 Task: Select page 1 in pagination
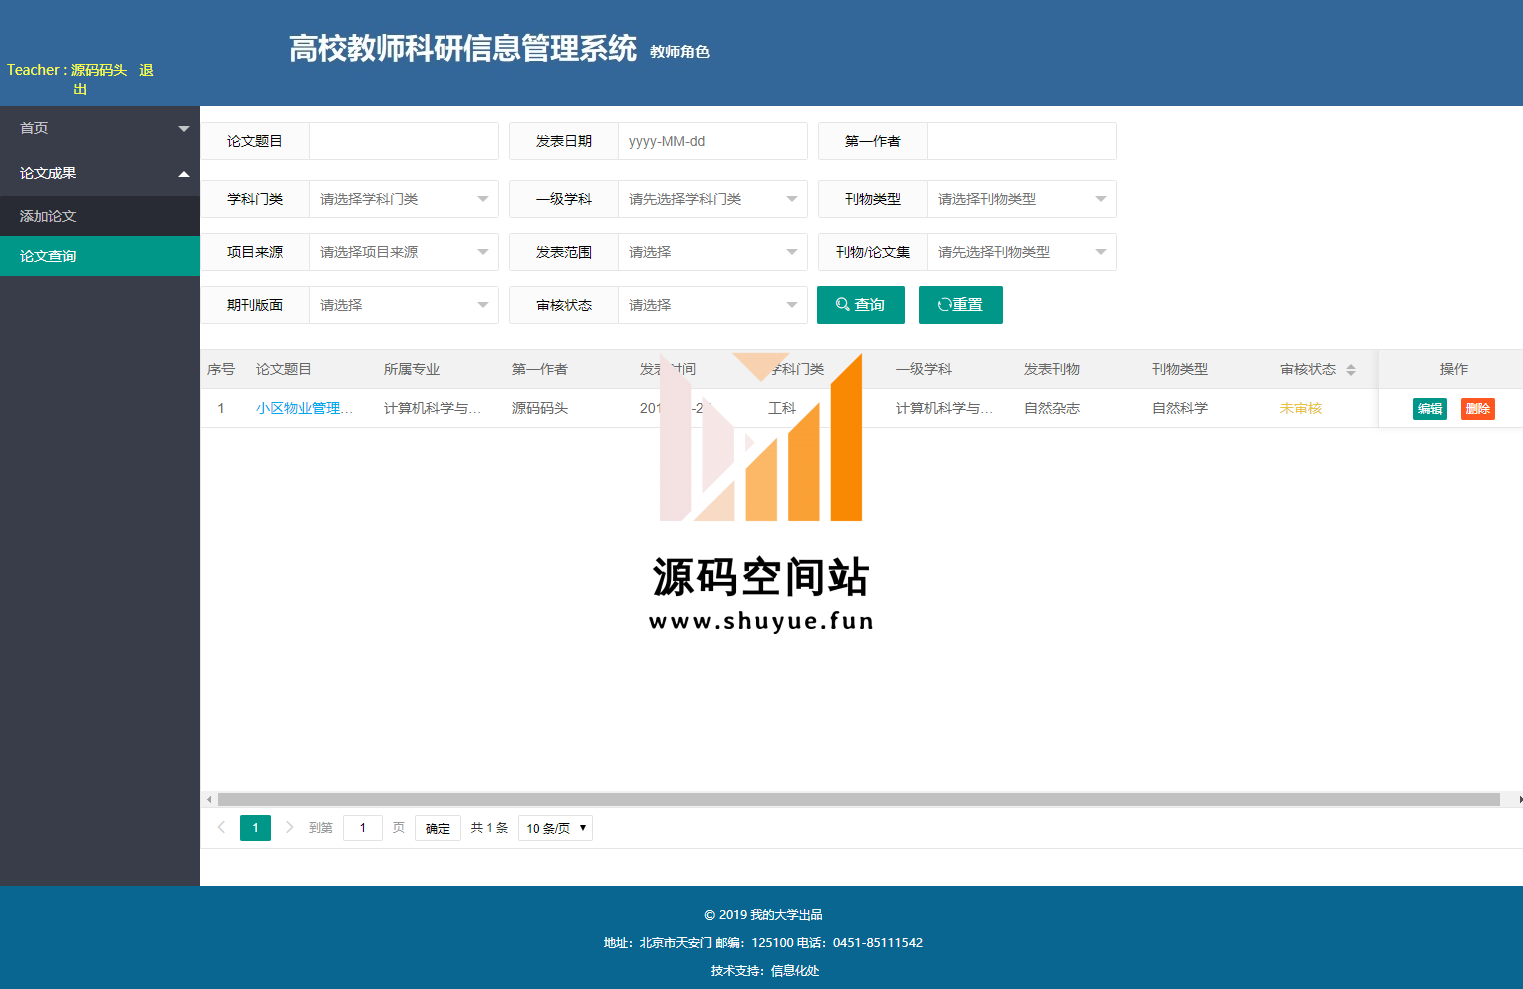[255, 828]
